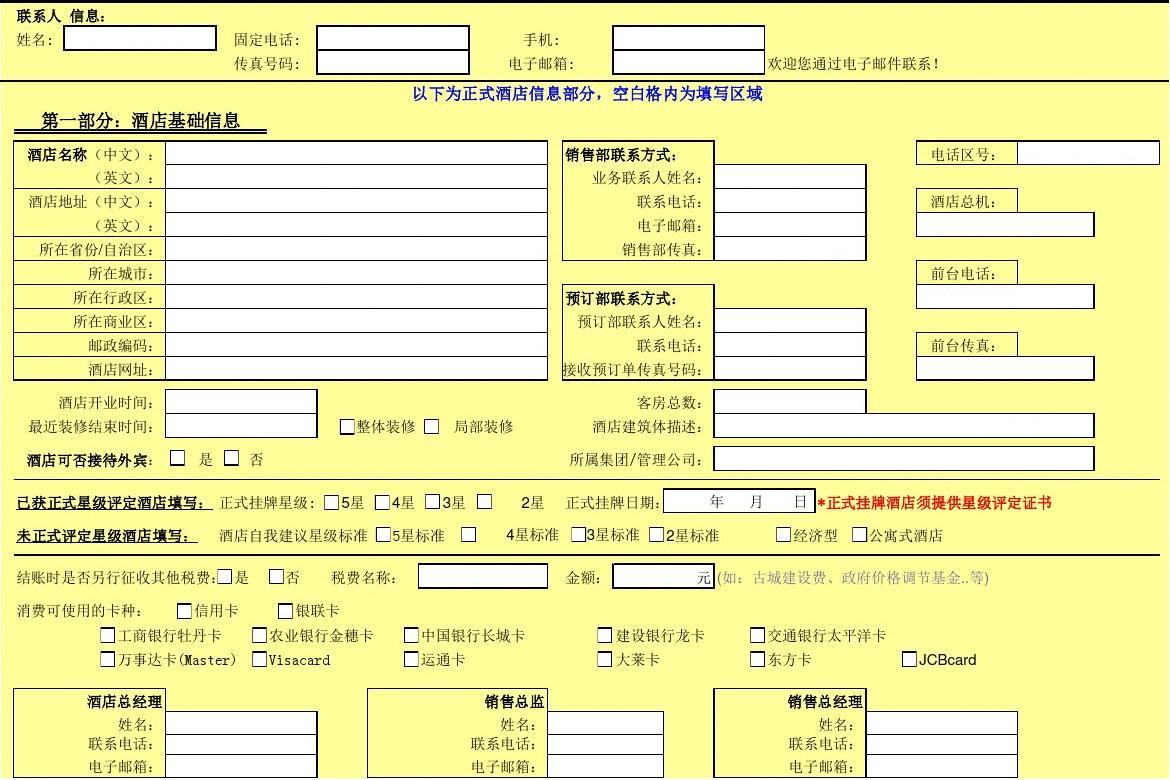
Task: Click the 预订部联系人姓名 field
Action: pos(790,320)
